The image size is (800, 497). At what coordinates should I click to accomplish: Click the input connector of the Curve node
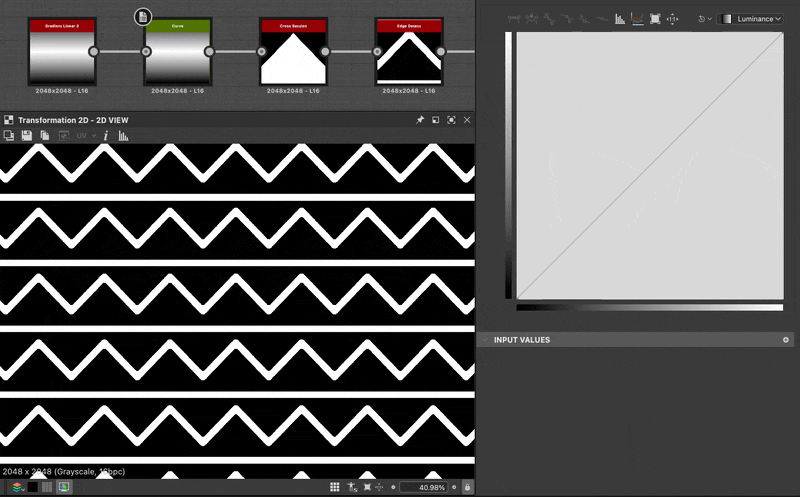click(146, 52)
